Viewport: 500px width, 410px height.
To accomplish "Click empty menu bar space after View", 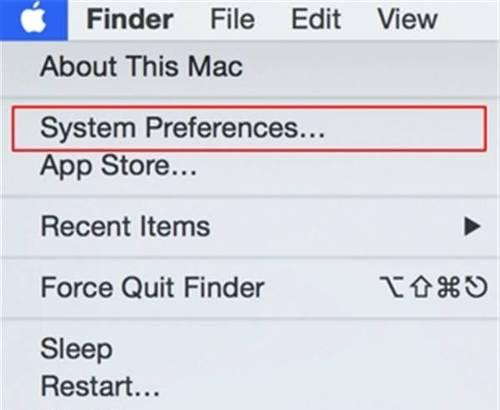I will [x=470, y=19].
